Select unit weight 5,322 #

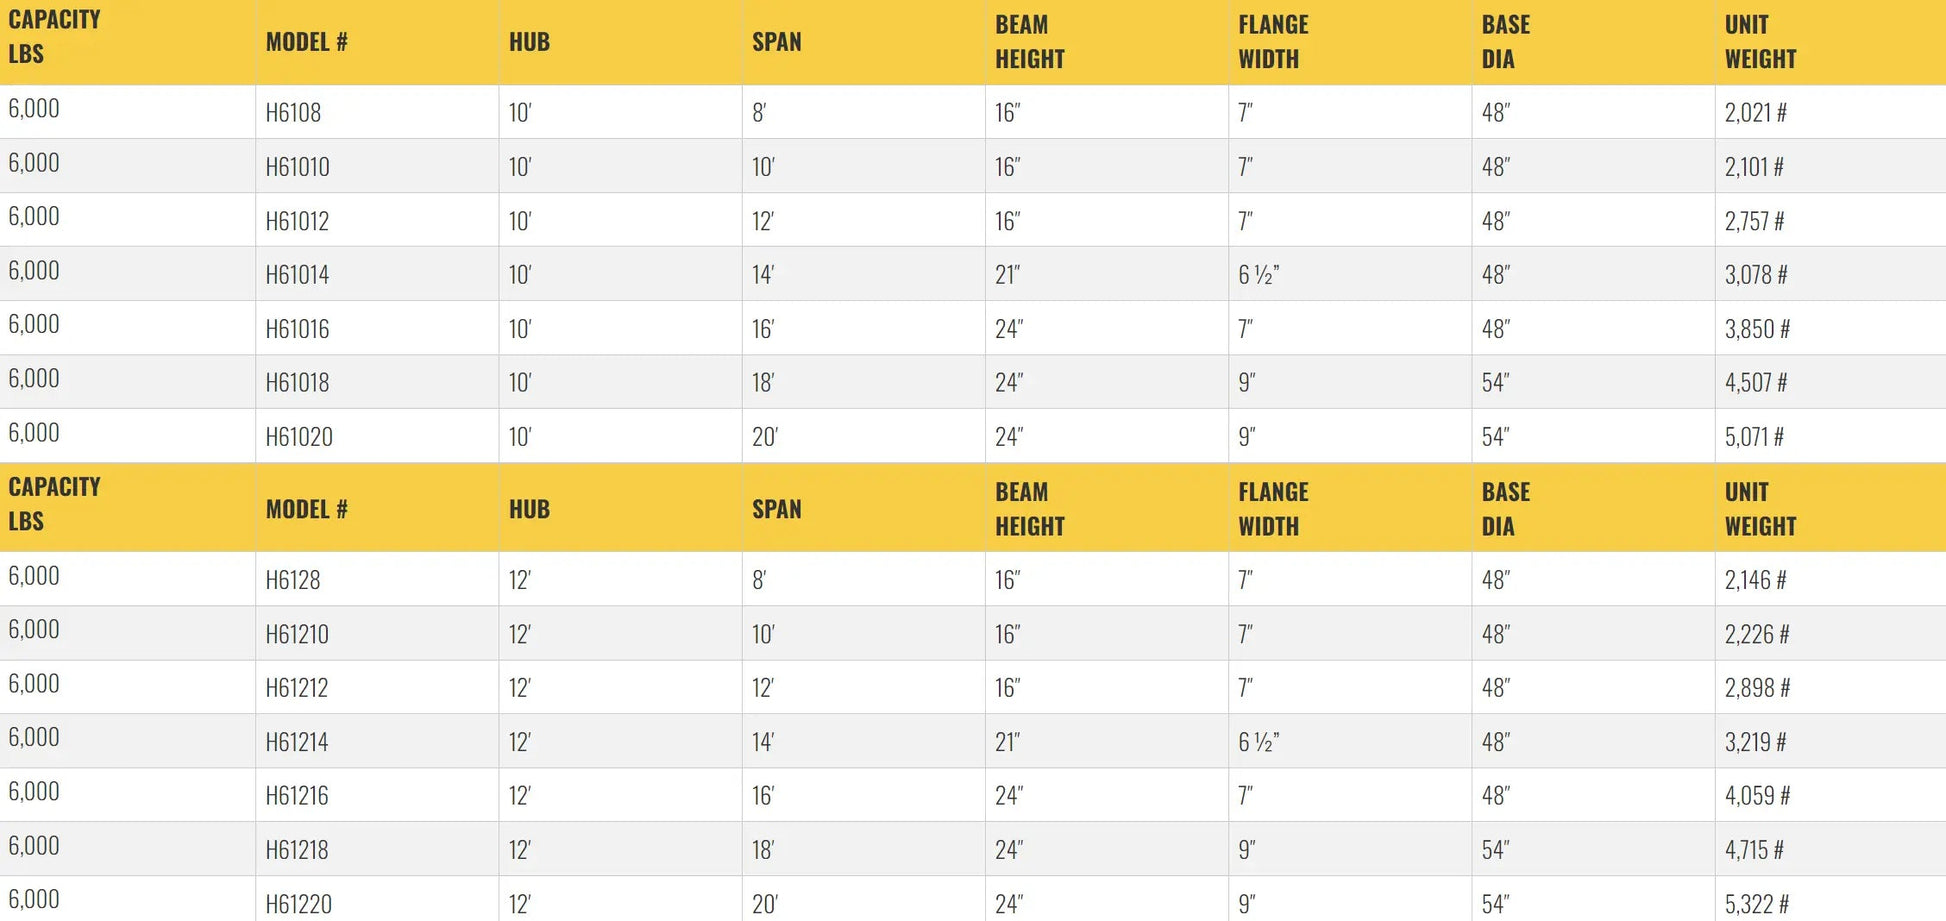coord(1757,904)
